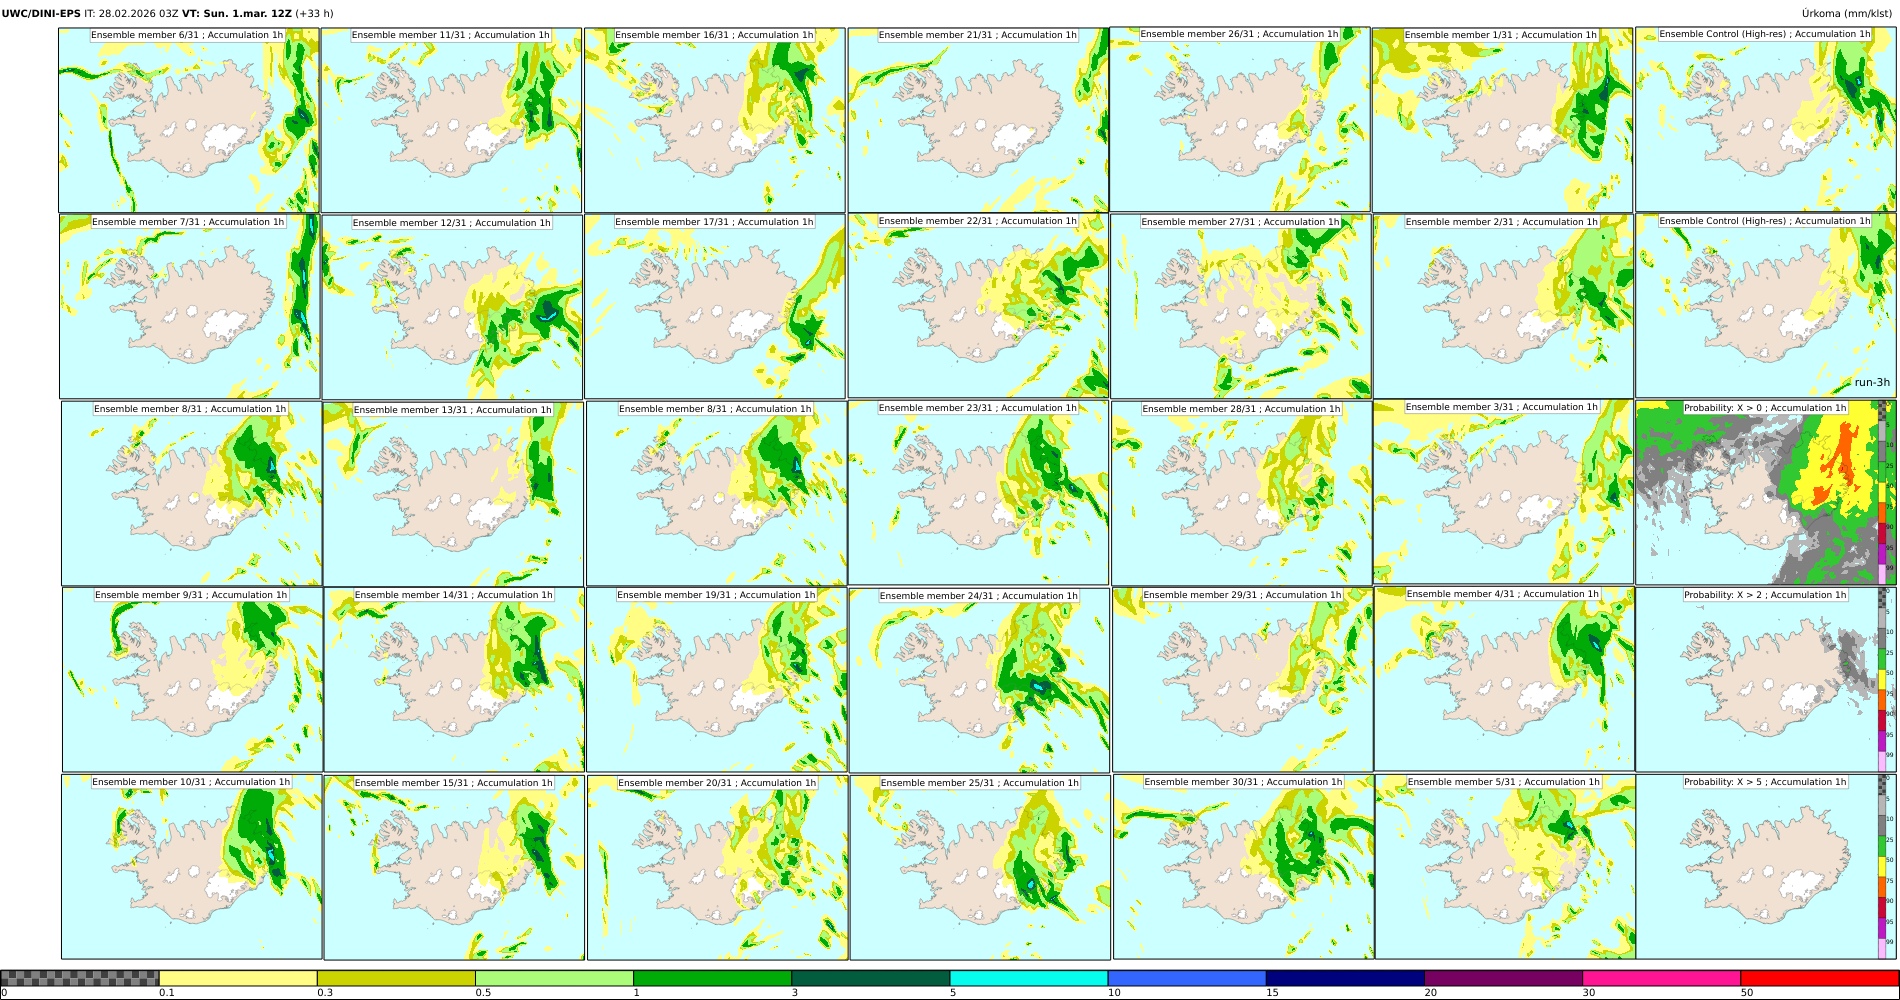Image resolution: width=1900 pixels, height=1000 pixels.
Task: Click the 'Ensemble member 14/31 ; Accumulation 1h' label
Action: 454,595
